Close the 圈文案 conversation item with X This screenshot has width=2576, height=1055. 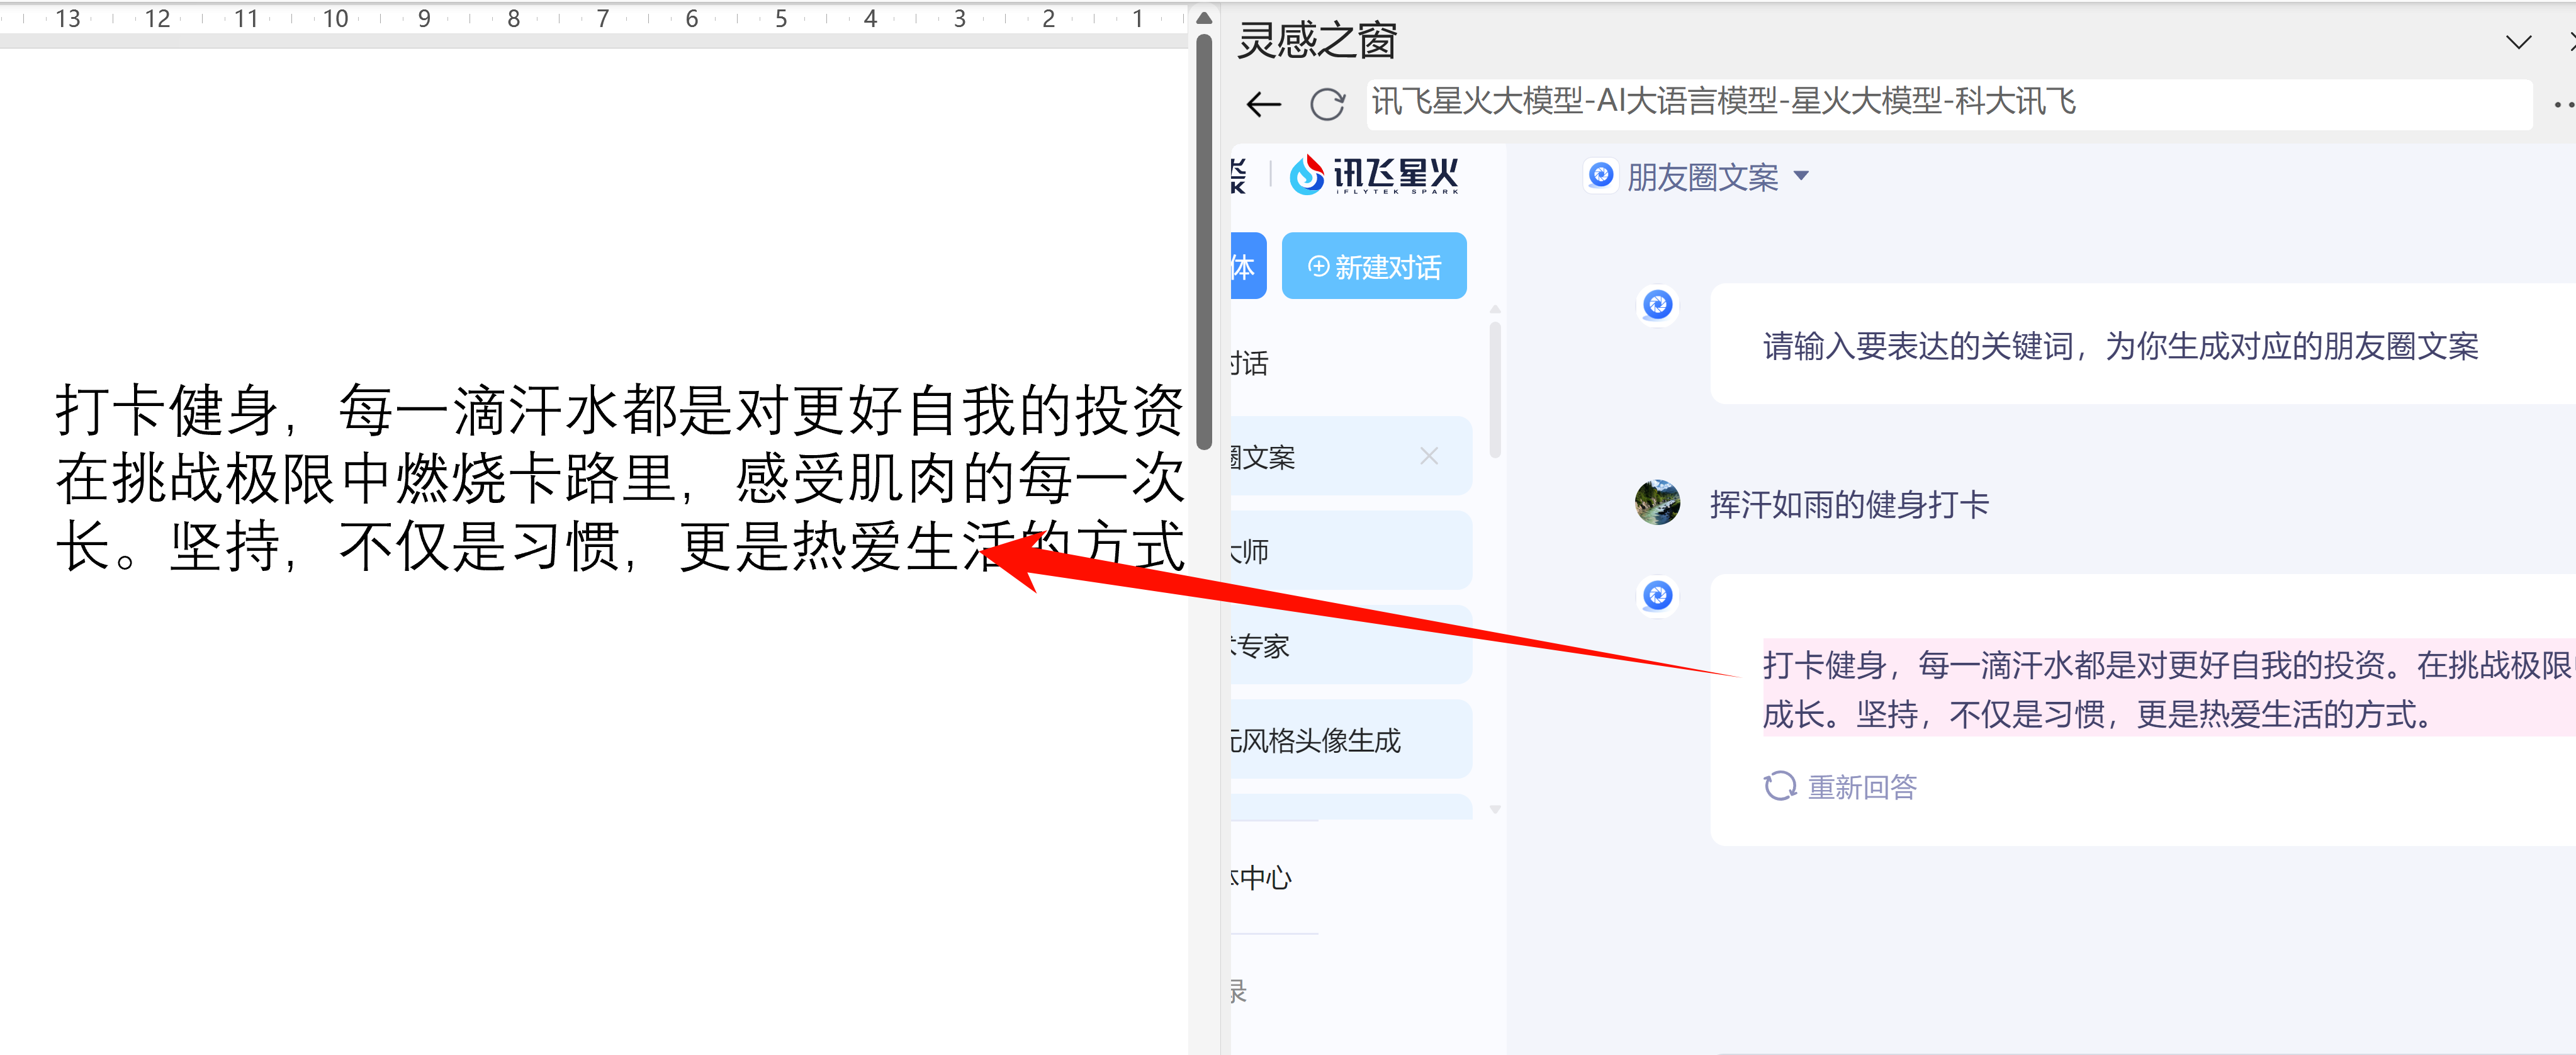[x=1429, y=456]
